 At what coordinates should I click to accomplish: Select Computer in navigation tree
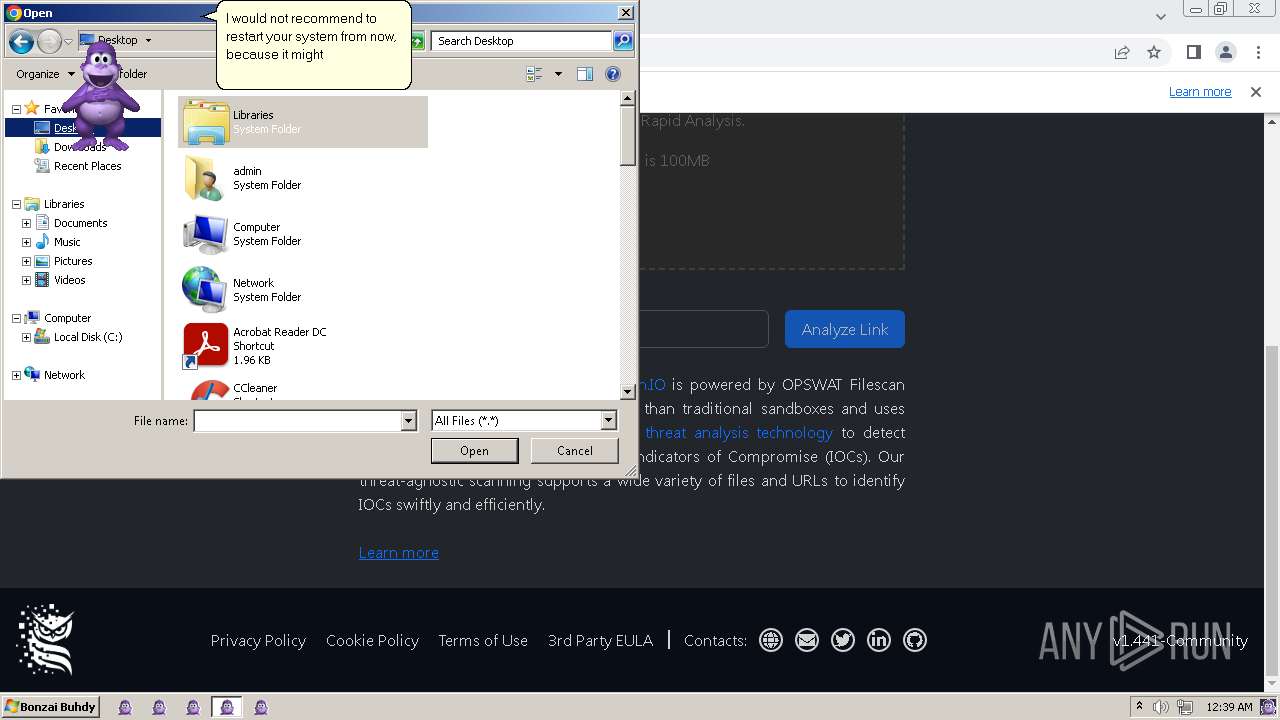tap(67, 318)
